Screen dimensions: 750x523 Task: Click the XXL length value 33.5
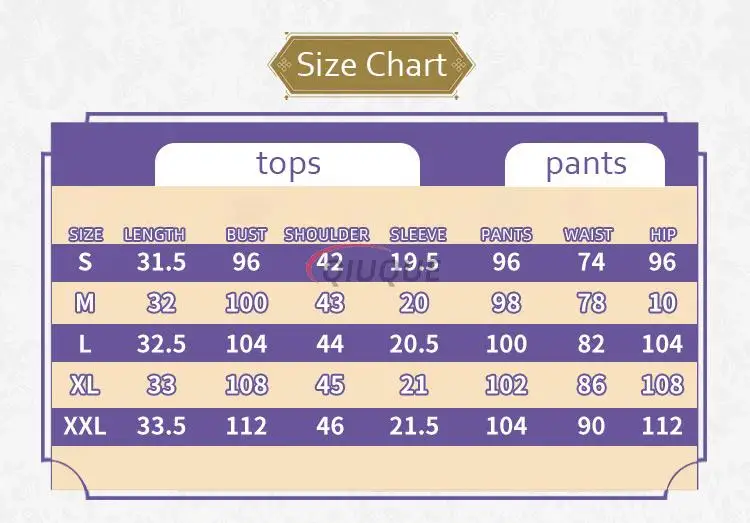point(161,426)
